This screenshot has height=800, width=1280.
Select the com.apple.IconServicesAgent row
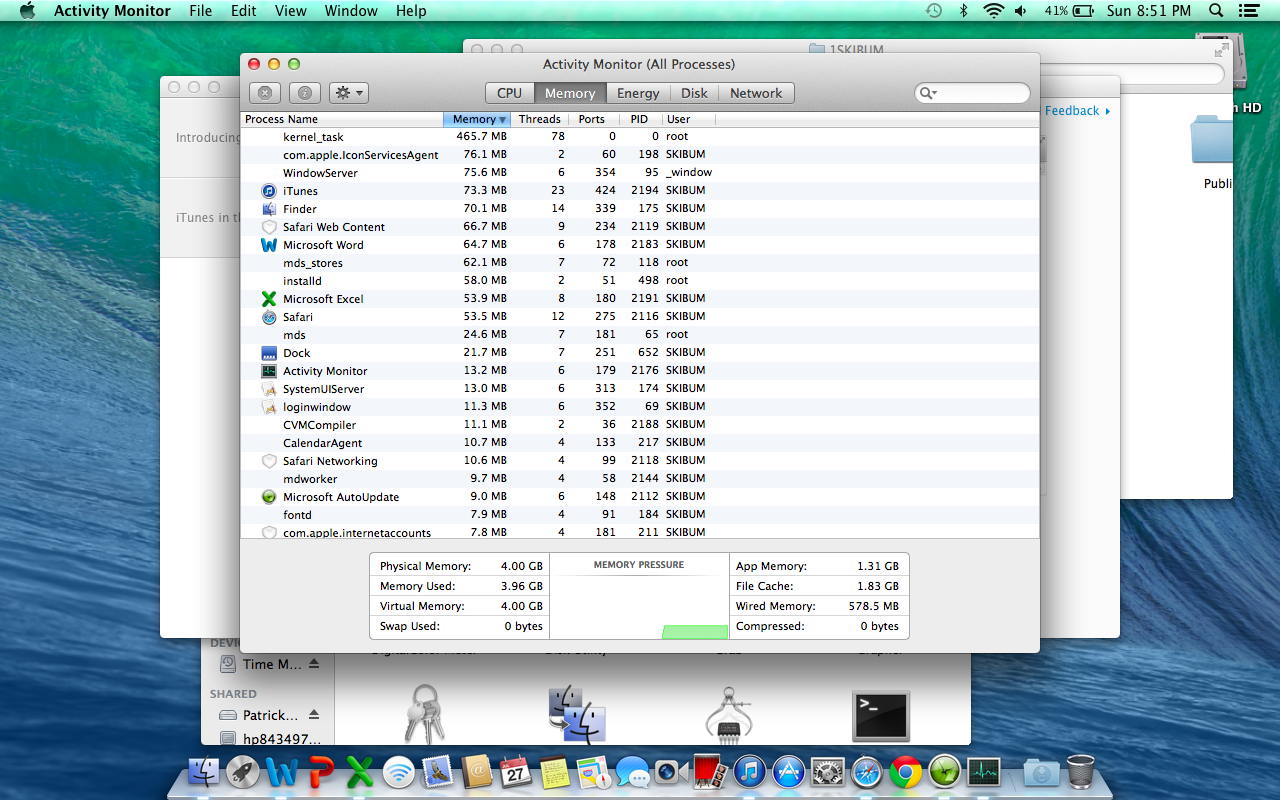(640, 155)
